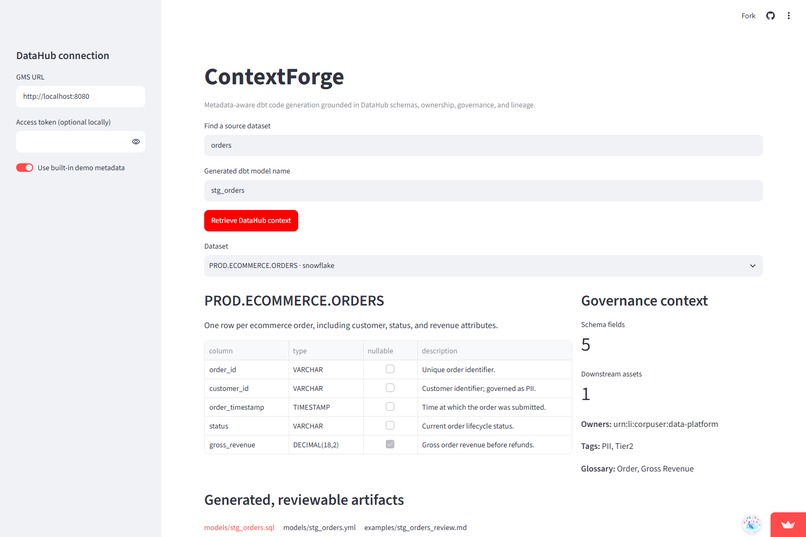Switch to models/stg_orders.sql tab
The image size is (806, 537).
(x=239, y=527)
